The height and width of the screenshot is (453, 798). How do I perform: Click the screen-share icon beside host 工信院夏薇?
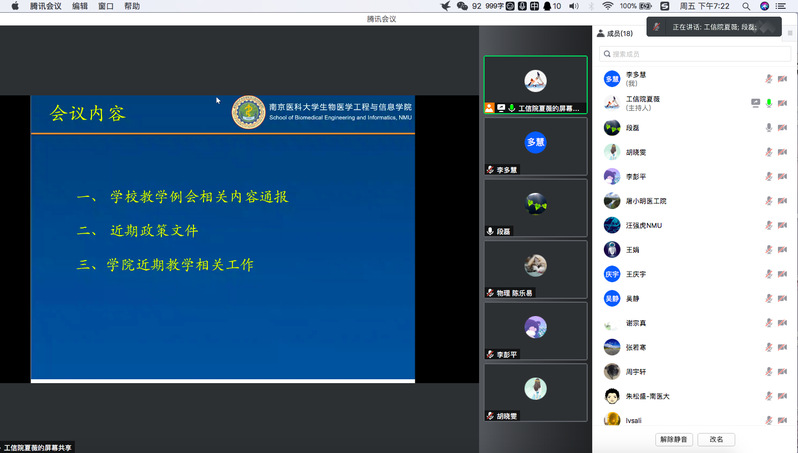[x=756, y=103]
